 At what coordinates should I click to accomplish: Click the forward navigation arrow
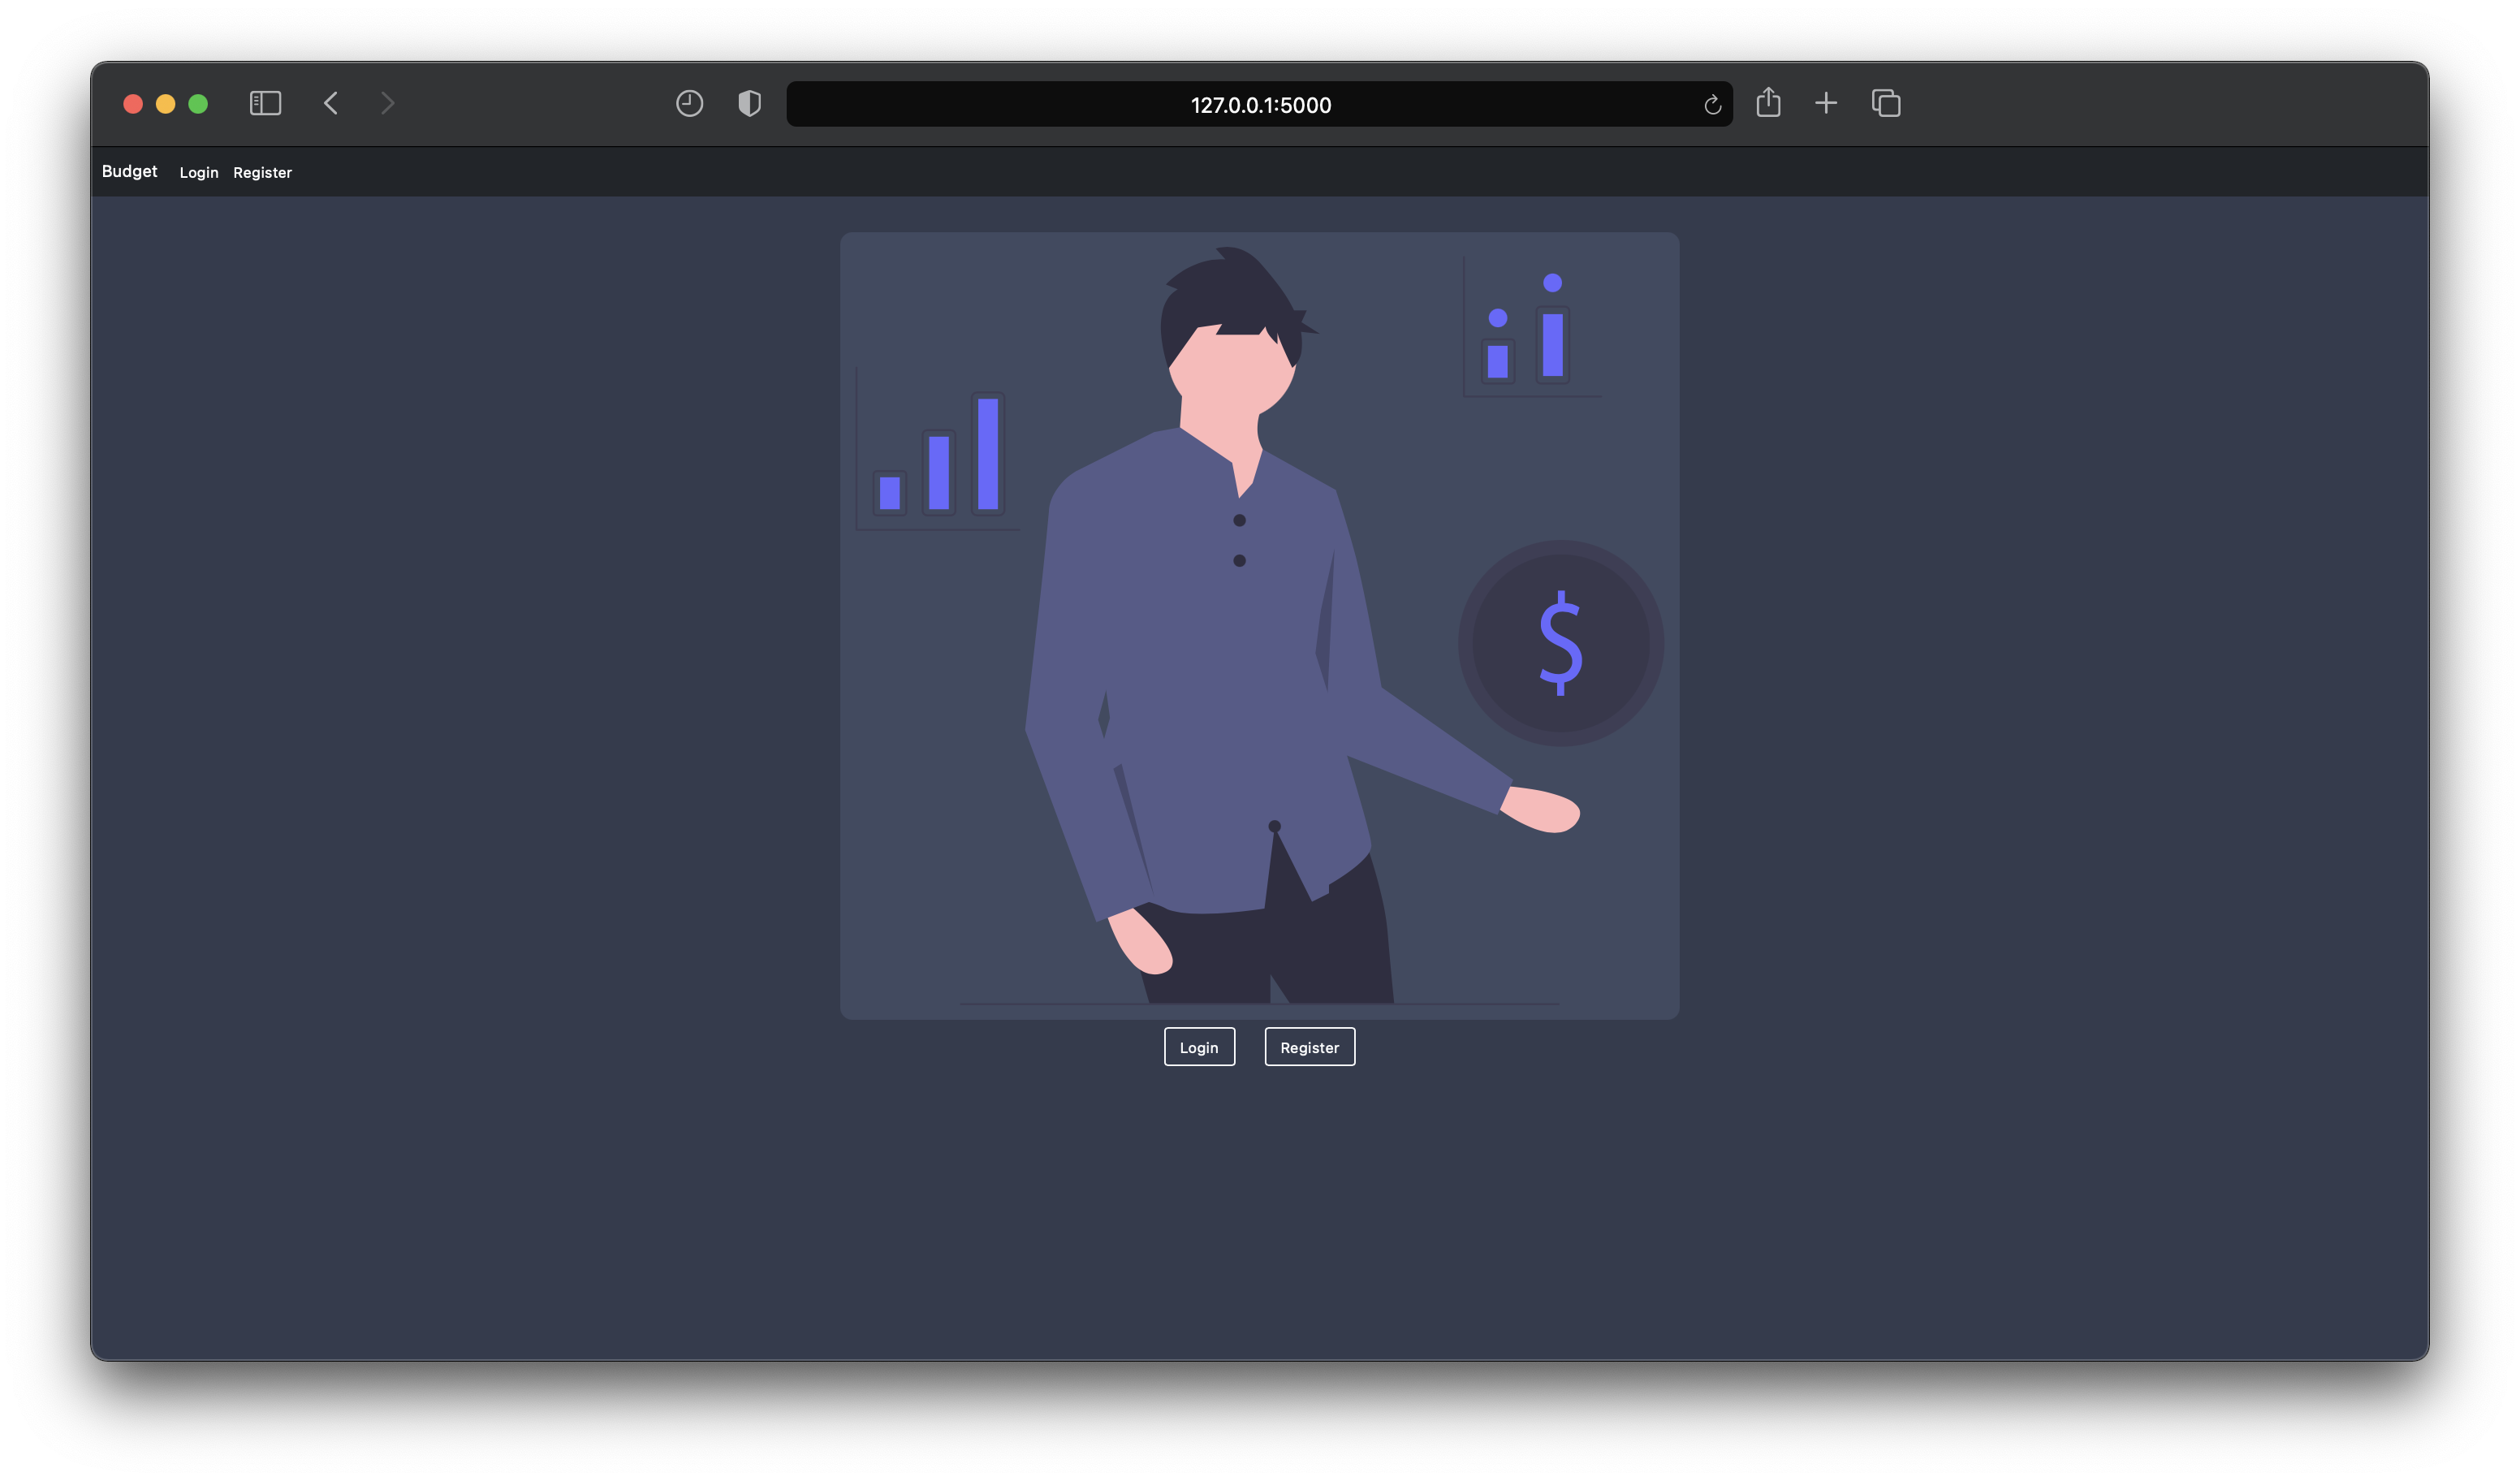(x=388, y=104)
